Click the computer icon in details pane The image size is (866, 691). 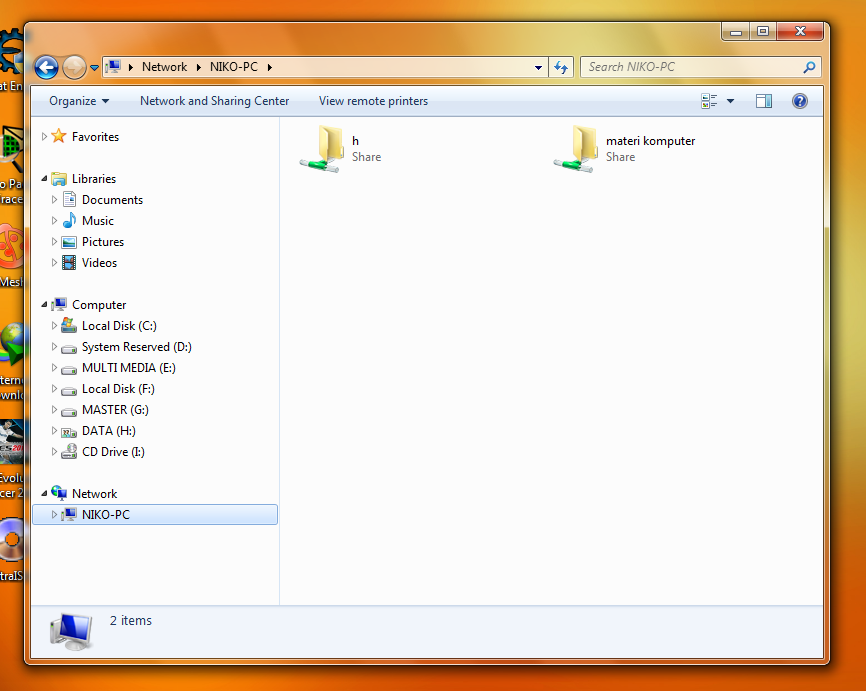pyautogui.click(x=71, y=631)
